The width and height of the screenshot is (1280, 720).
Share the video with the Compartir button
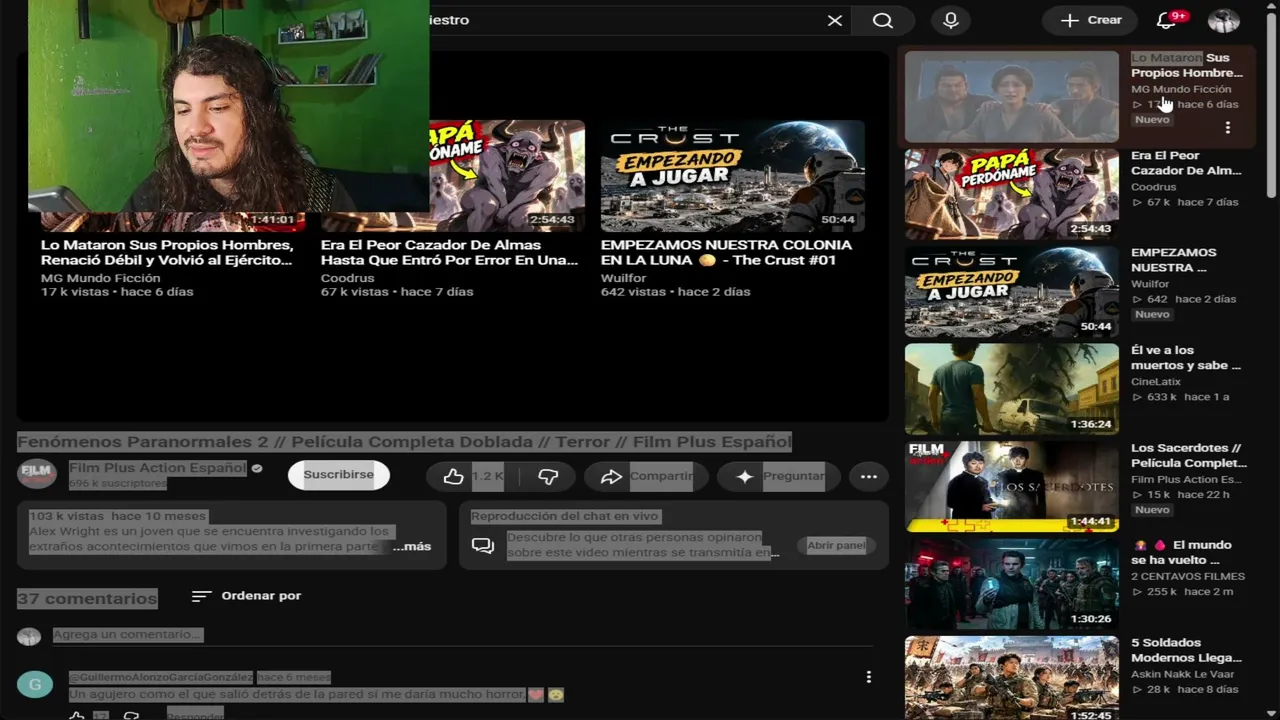click(x=646, y=476)
